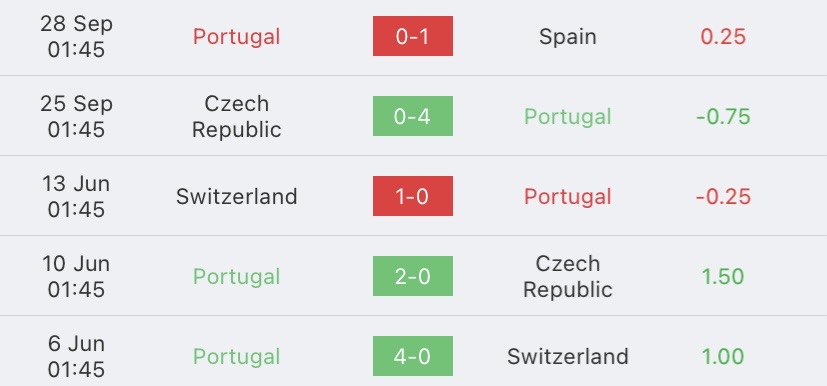This screenshot has width=827, height=386.
Task: Select Czech Republic home team on 25 Sep
Action: 236,117
